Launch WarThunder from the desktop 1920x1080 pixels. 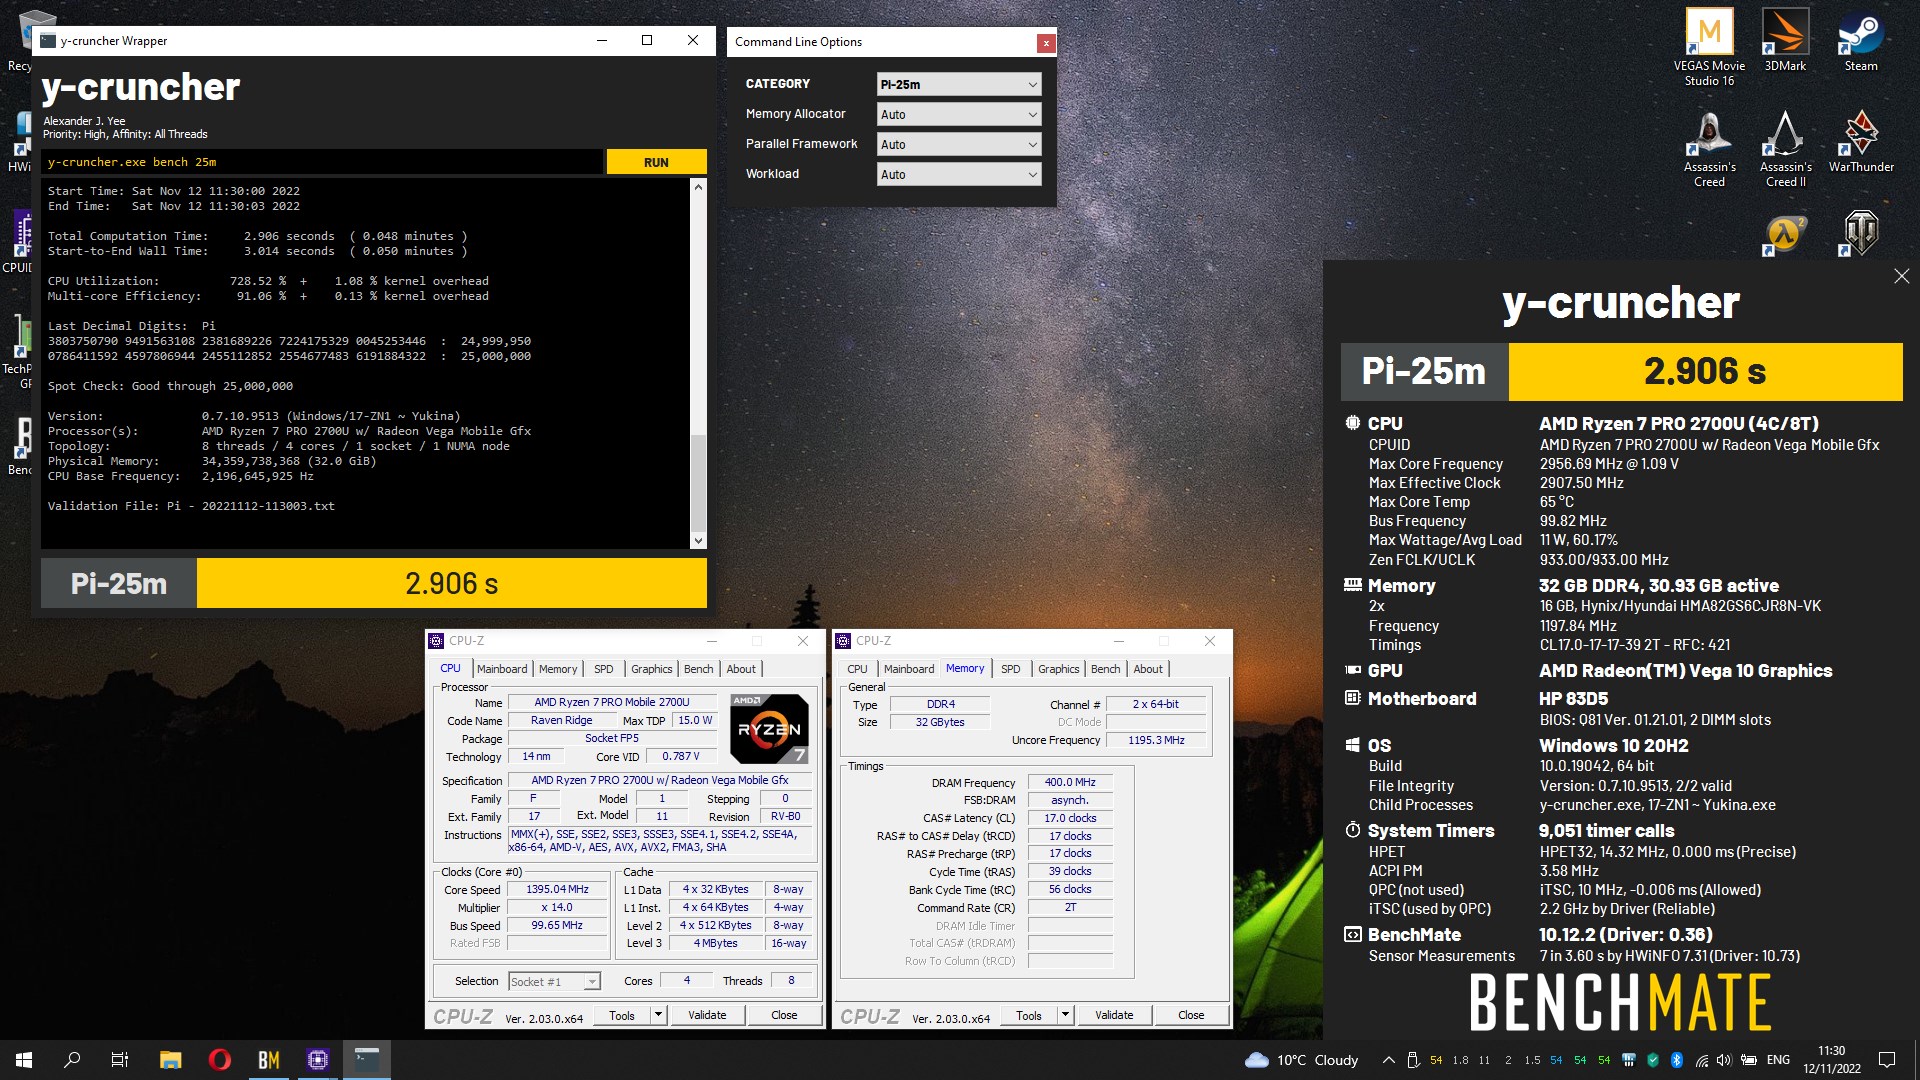(x=1861, y=141)
